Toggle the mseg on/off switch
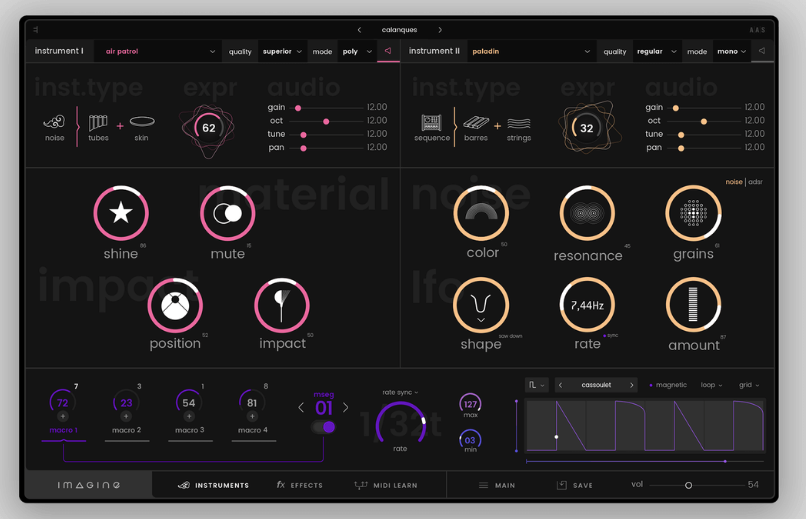This screenshot has height=519, width=806. 324,427
